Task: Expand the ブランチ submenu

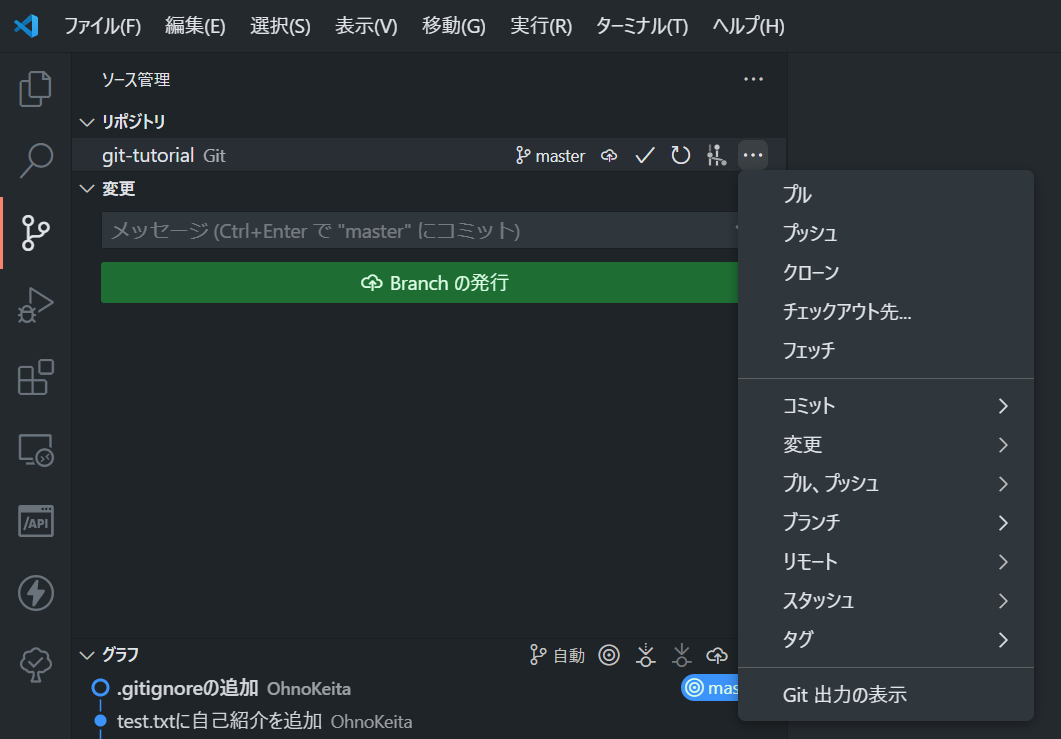Action: [x=886, y=522]
